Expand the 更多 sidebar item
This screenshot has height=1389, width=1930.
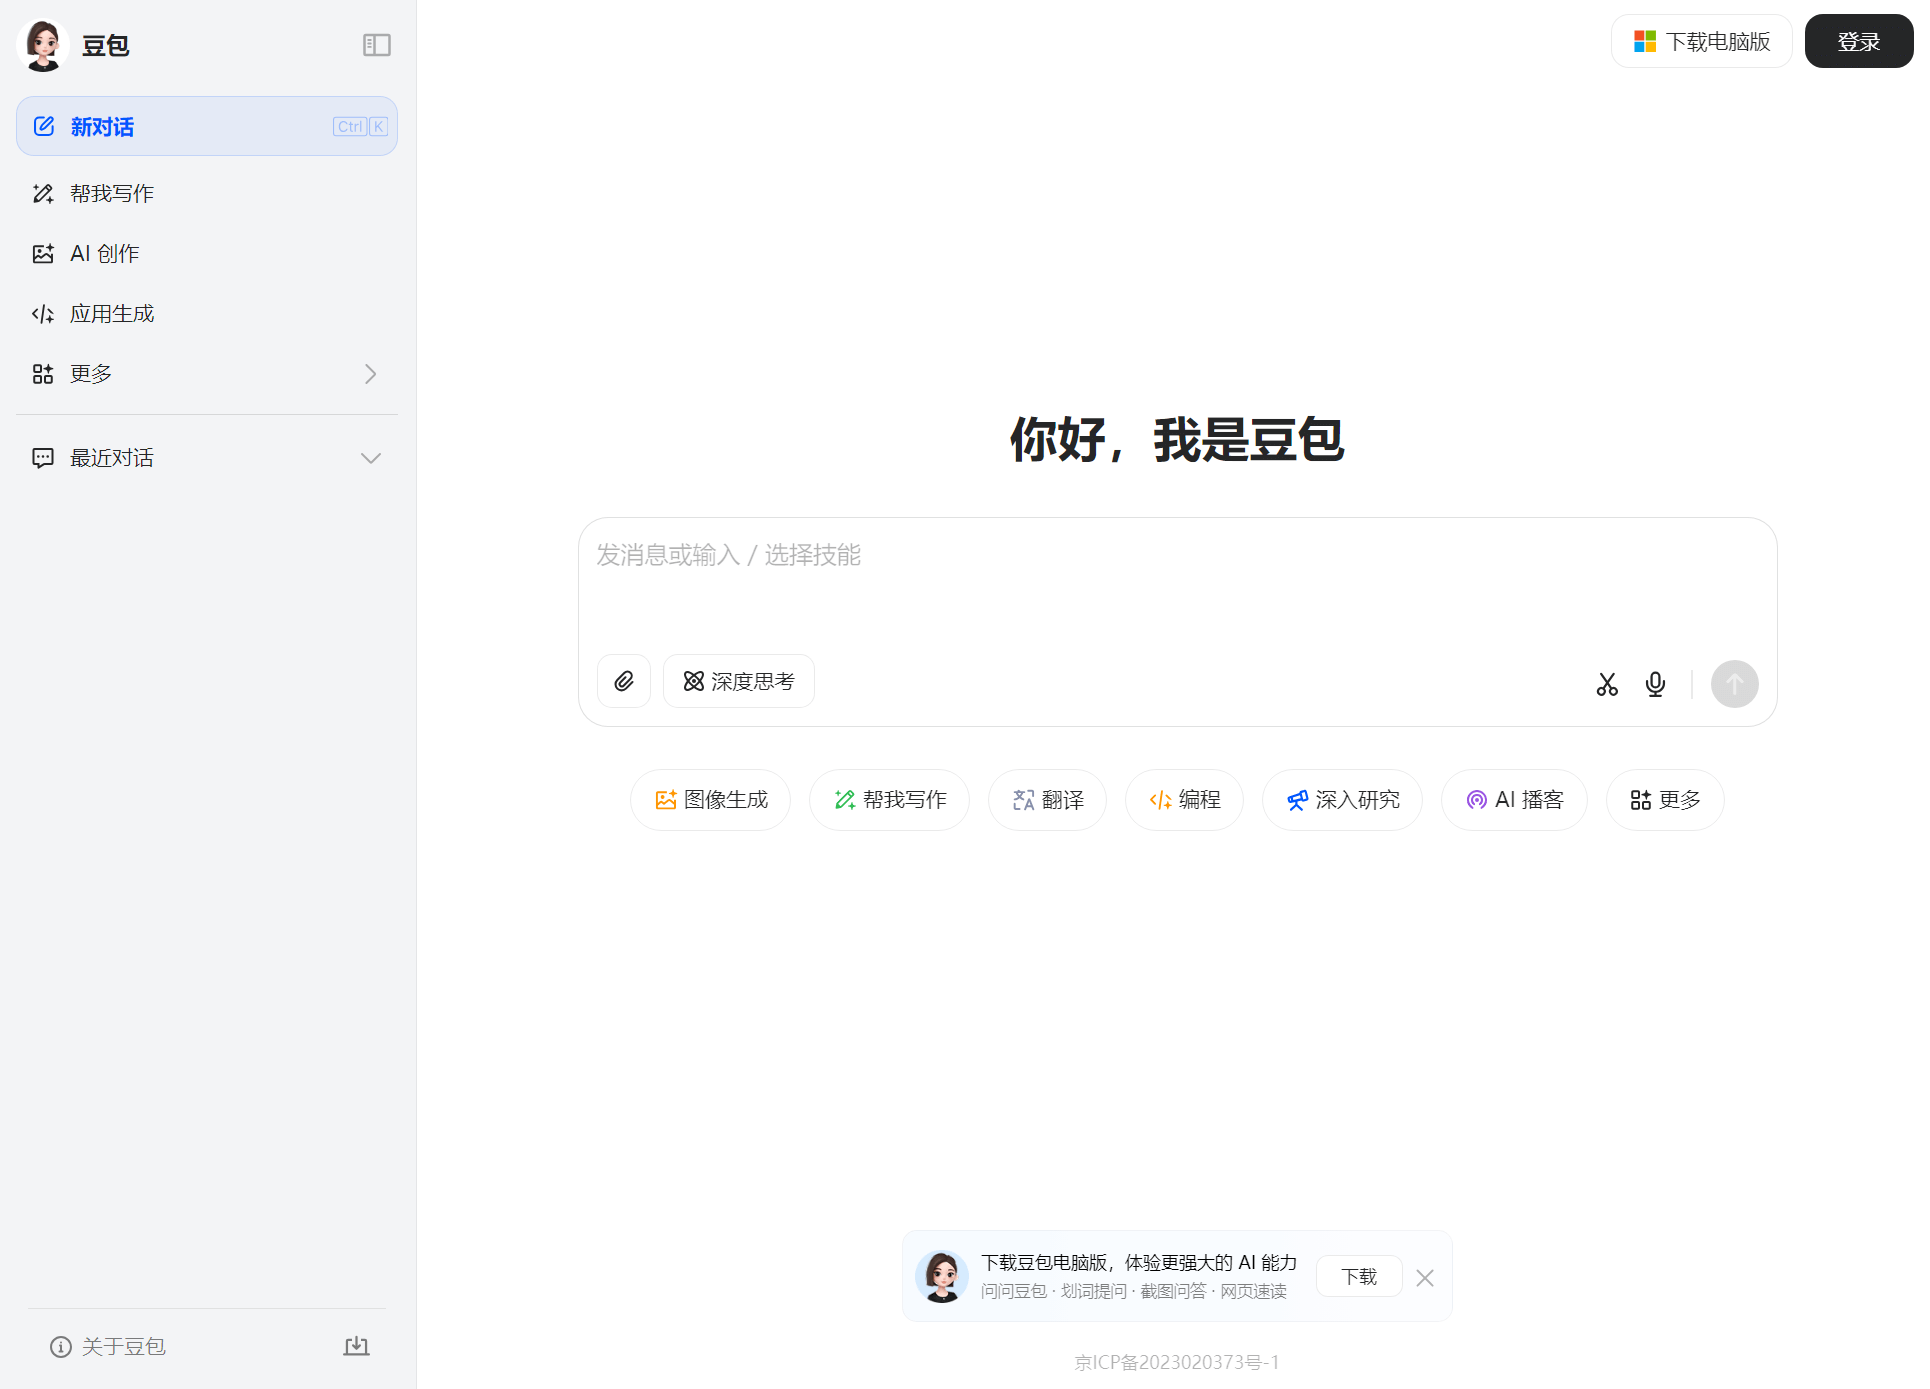coord(369,373)
